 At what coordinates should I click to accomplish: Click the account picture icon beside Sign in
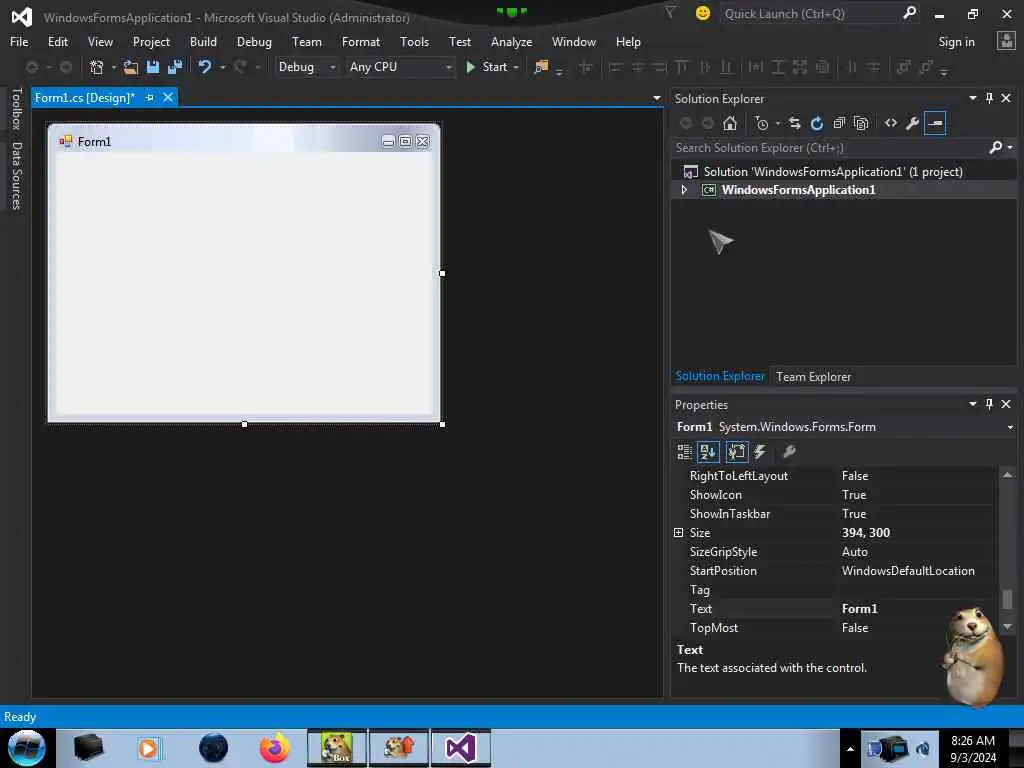tap(1006, 41)
